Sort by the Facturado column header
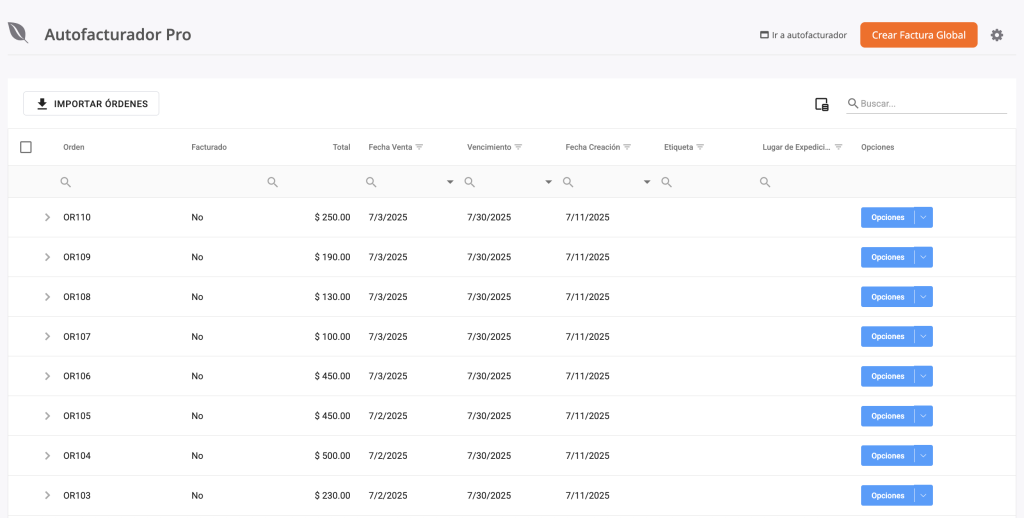This screenshot has width=1024, height=518. [x=209, y=147]
